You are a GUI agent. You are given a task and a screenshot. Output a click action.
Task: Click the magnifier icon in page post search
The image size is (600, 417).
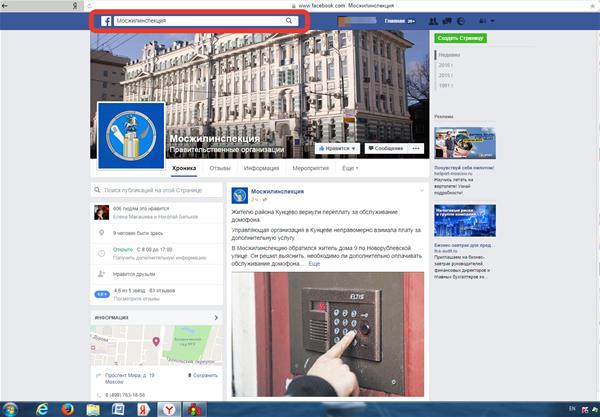pyautogui.click(x=97, y=190)
